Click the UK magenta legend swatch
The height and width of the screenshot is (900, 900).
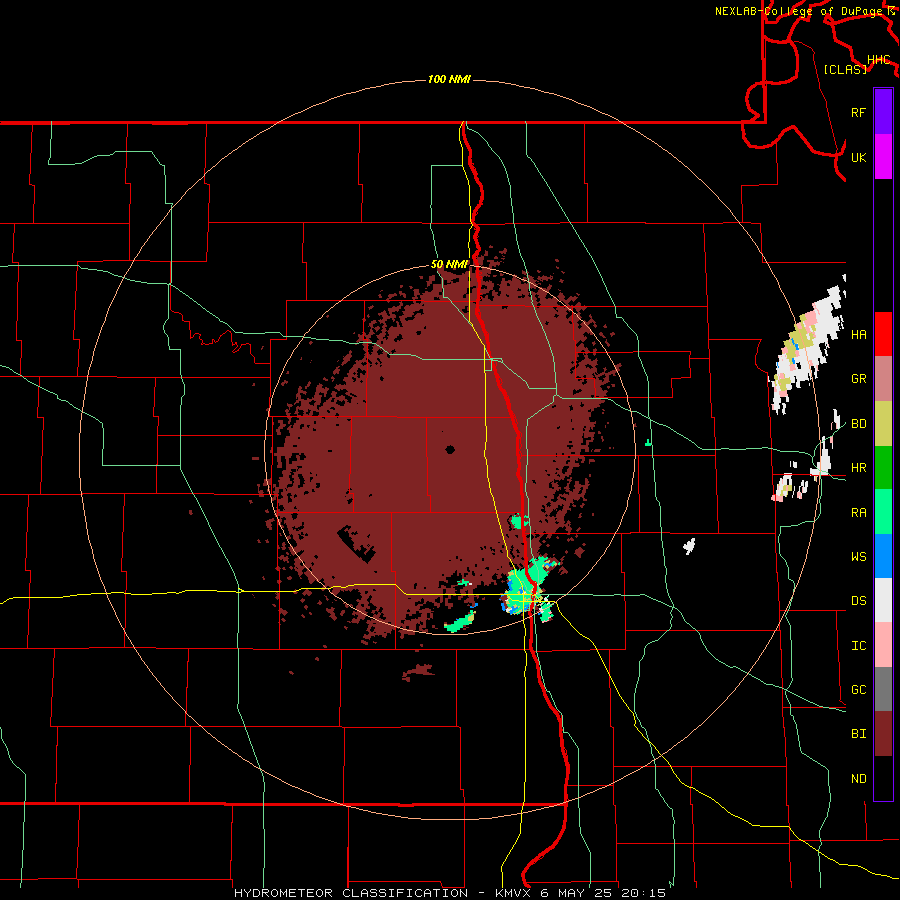[883, 157]
